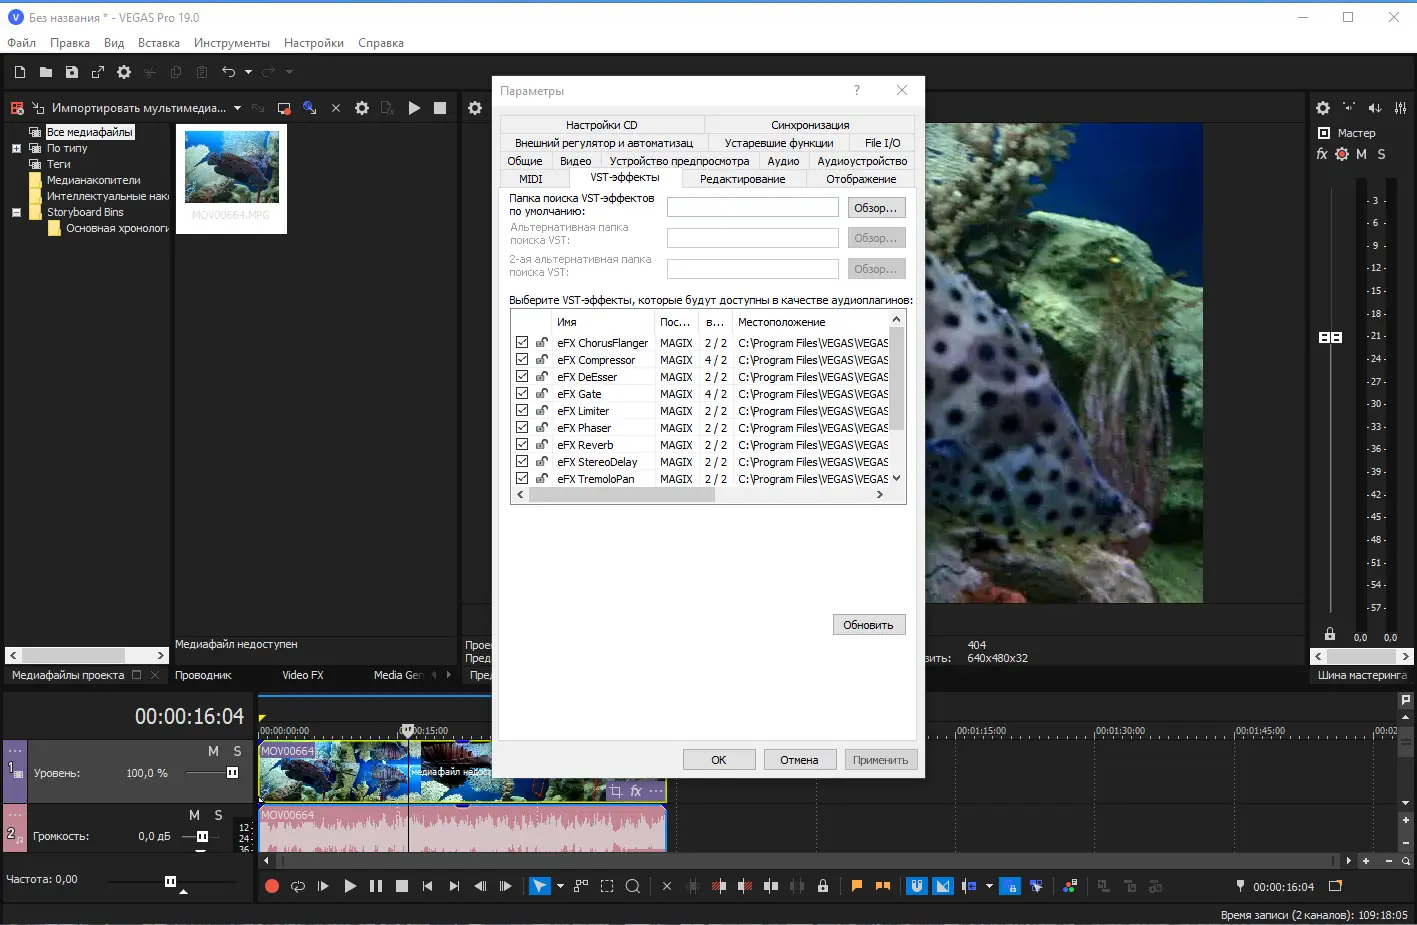Expand the 'По типу' tree node

pyautogui.click(x=16, y=148)
